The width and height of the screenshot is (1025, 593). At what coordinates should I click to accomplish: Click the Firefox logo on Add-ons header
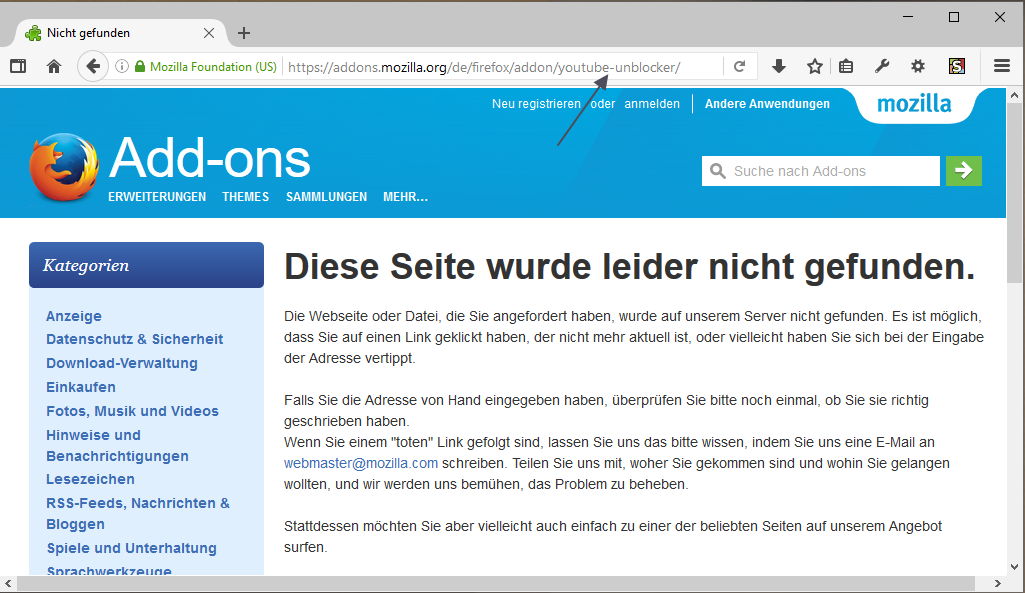(x=64, y=167)
